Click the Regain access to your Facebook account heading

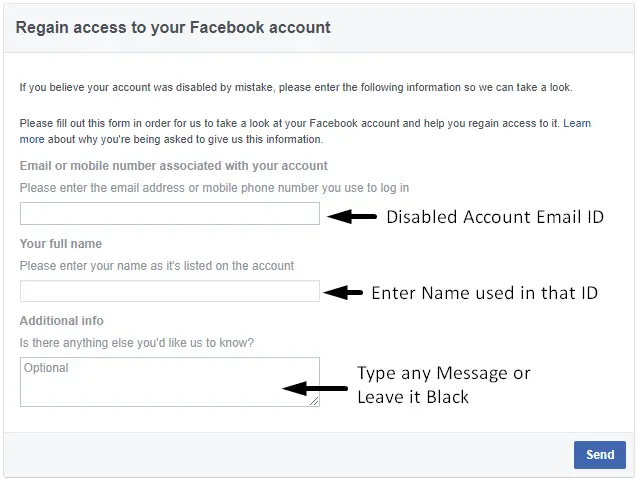[x=173, y=28]
